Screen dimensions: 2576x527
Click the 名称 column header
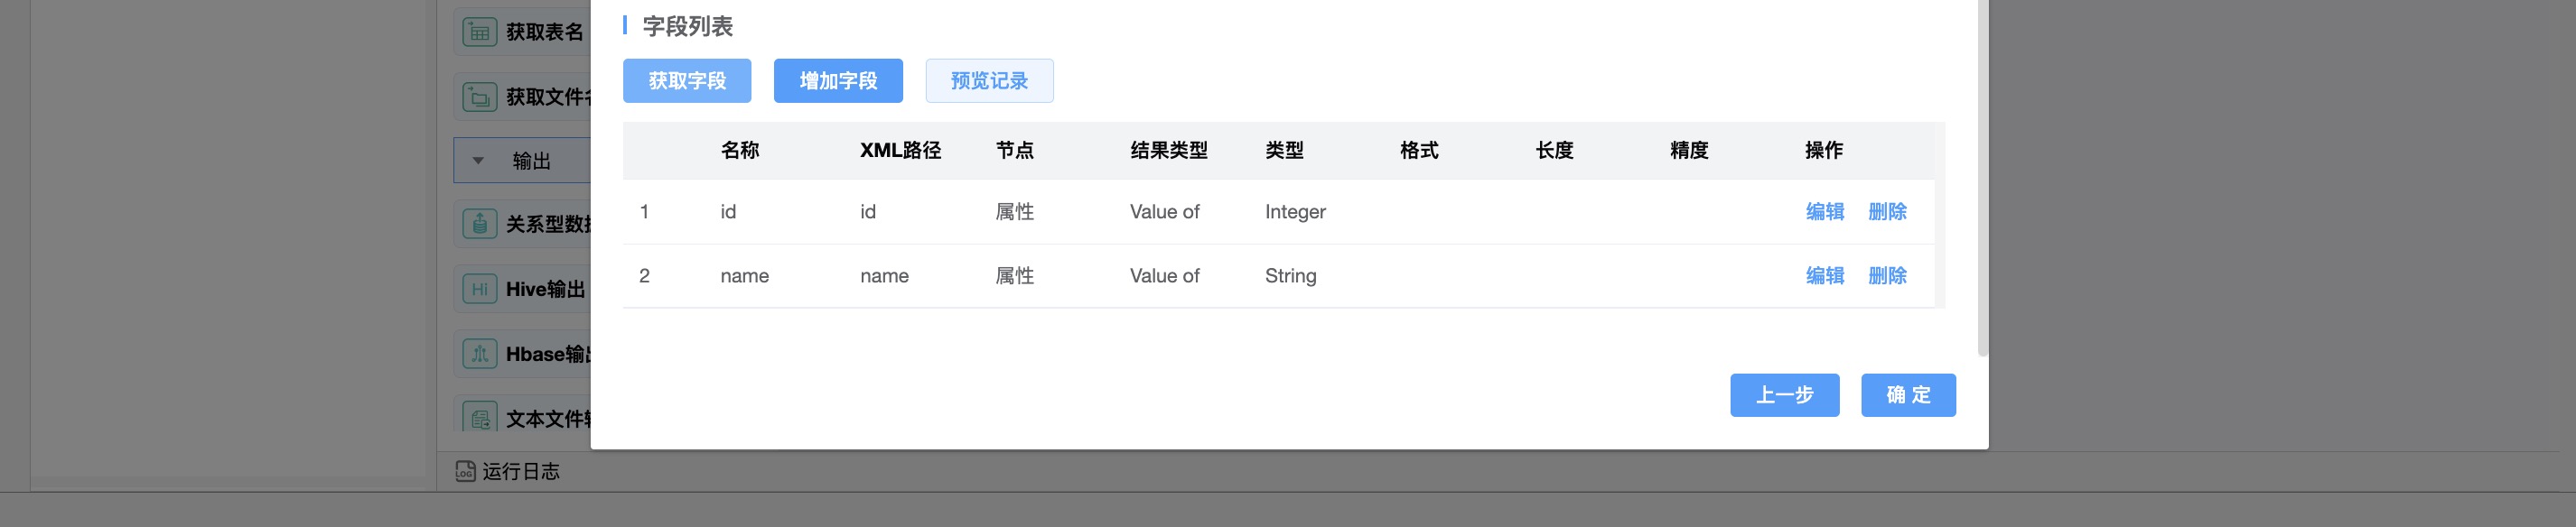coord(739,151)
